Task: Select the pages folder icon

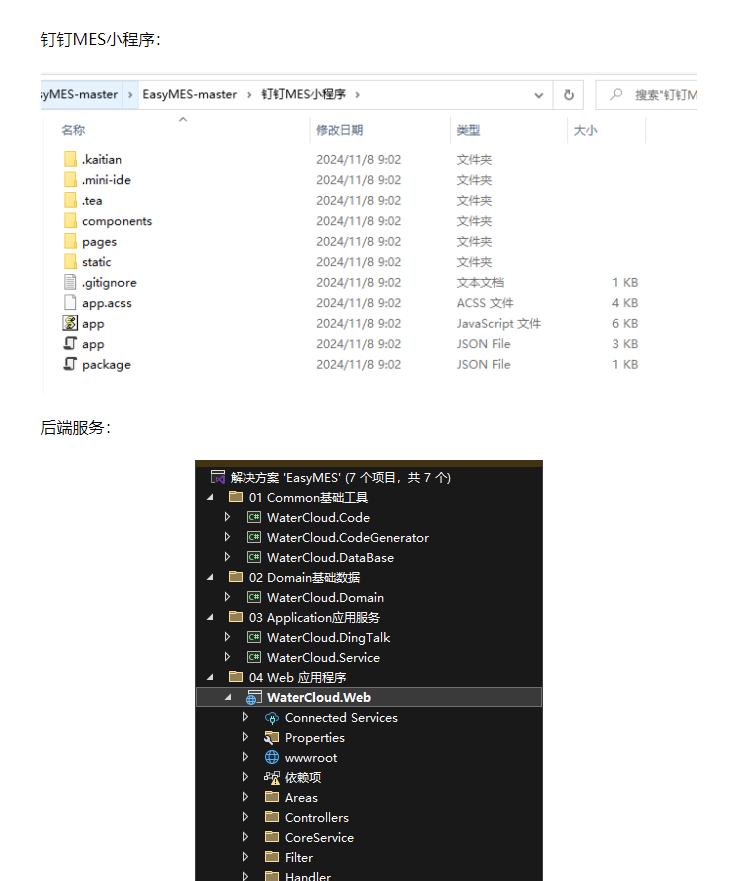Action: [x=70, y=241]
